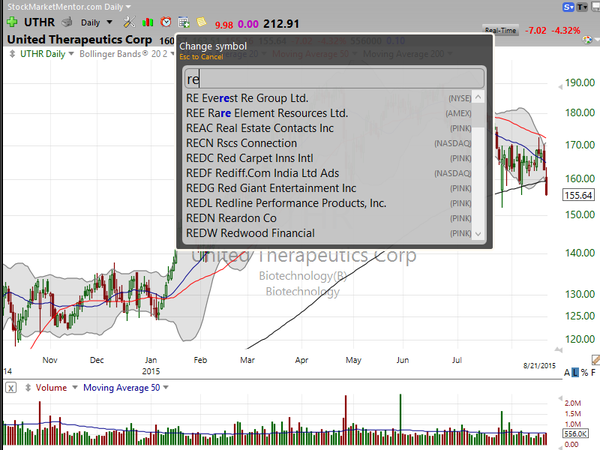This screenshot has width=600, height=450.
Task: Select REDF Rediff.Com India Ltd Ads
Action: coord(329,173)
